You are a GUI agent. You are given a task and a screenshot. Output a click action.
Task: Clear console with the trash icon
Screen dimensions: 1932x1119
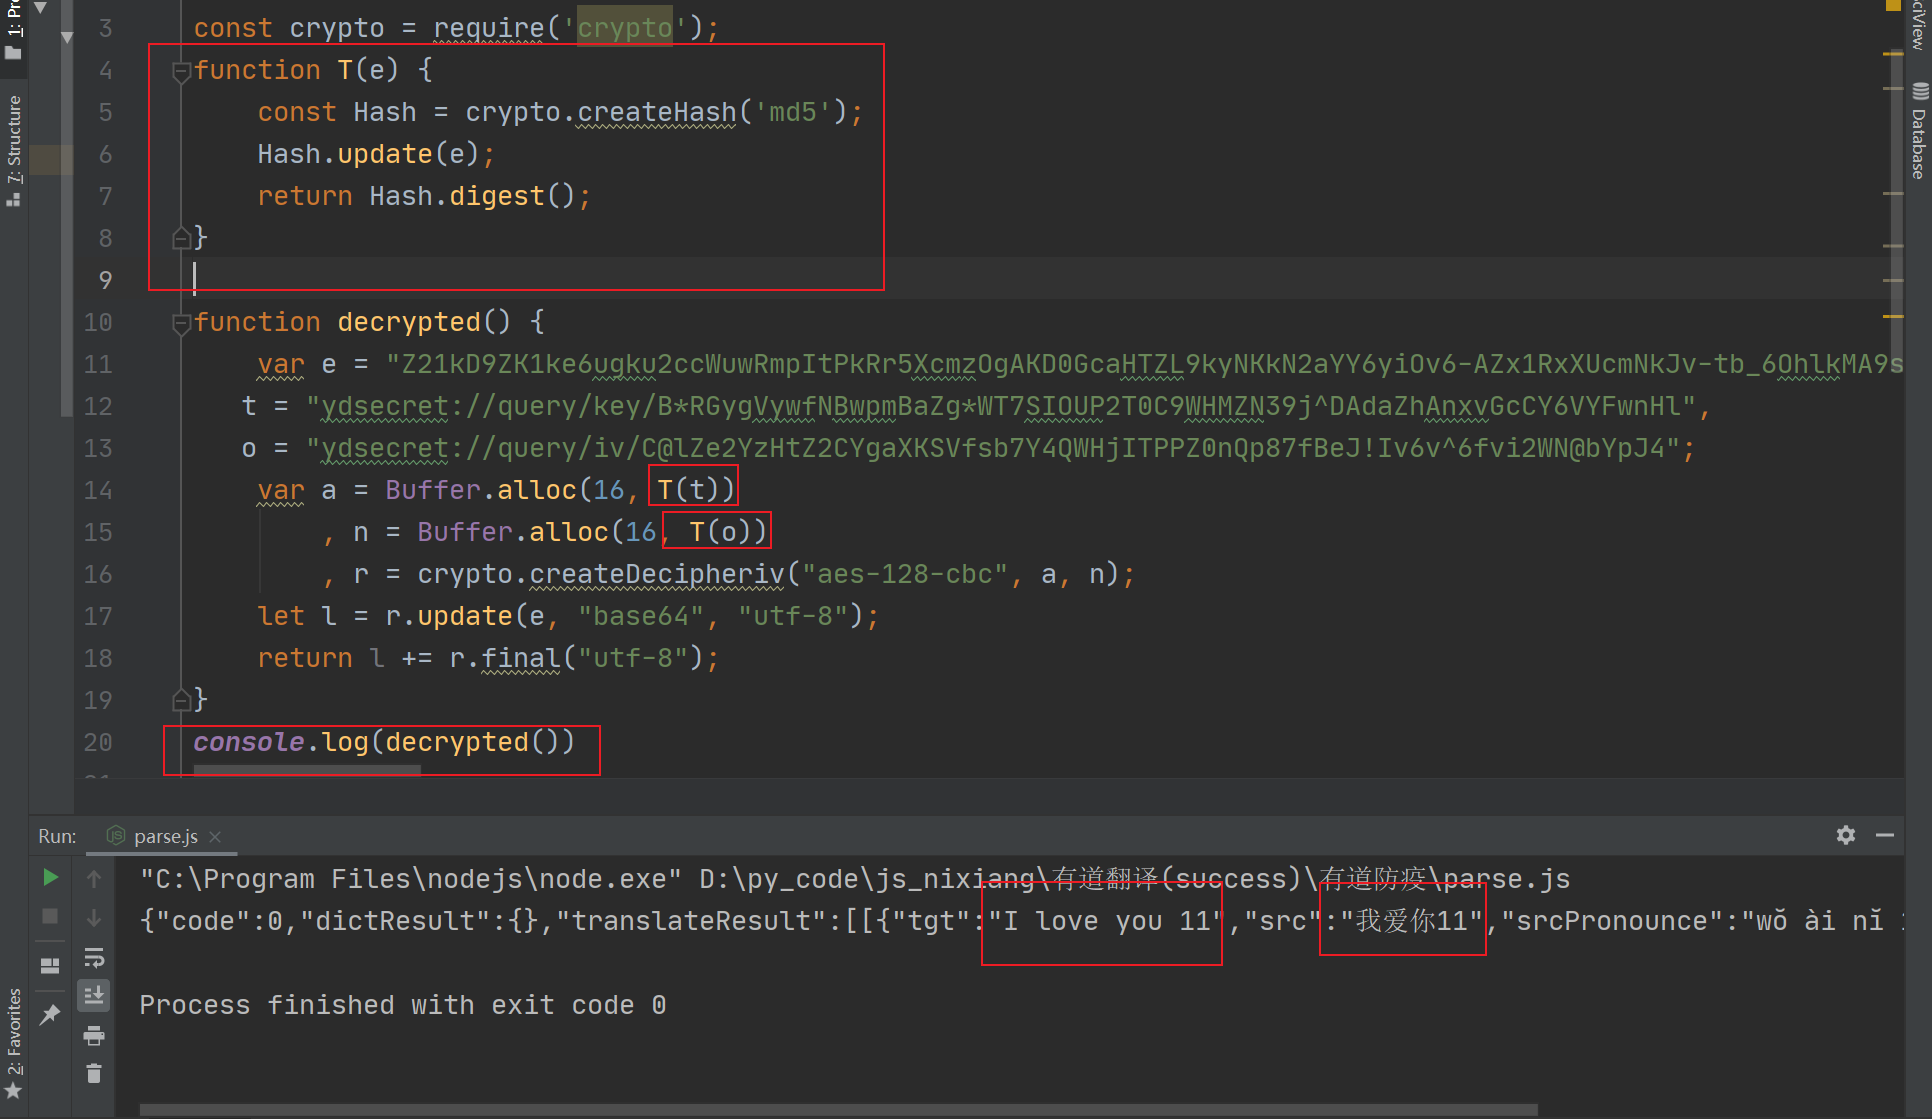coord(94,1073)
